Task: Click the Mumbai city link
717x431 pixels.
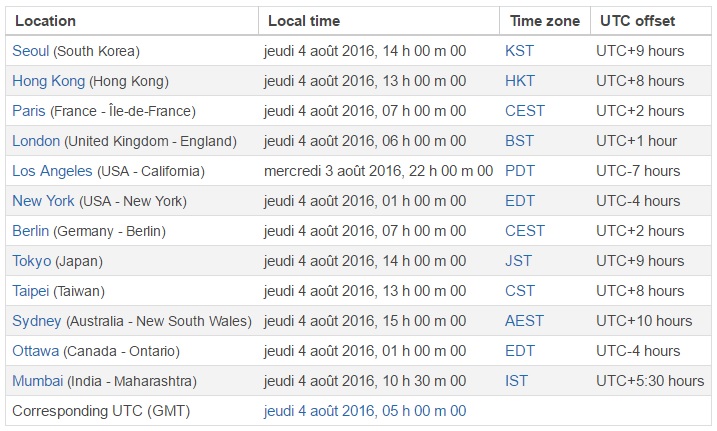Action: point(37,381)
